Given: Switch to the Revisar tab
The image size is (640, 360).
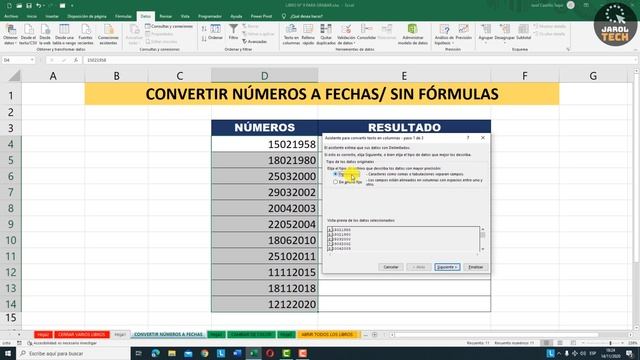Looking at the screenshot, I should point(165,16).
